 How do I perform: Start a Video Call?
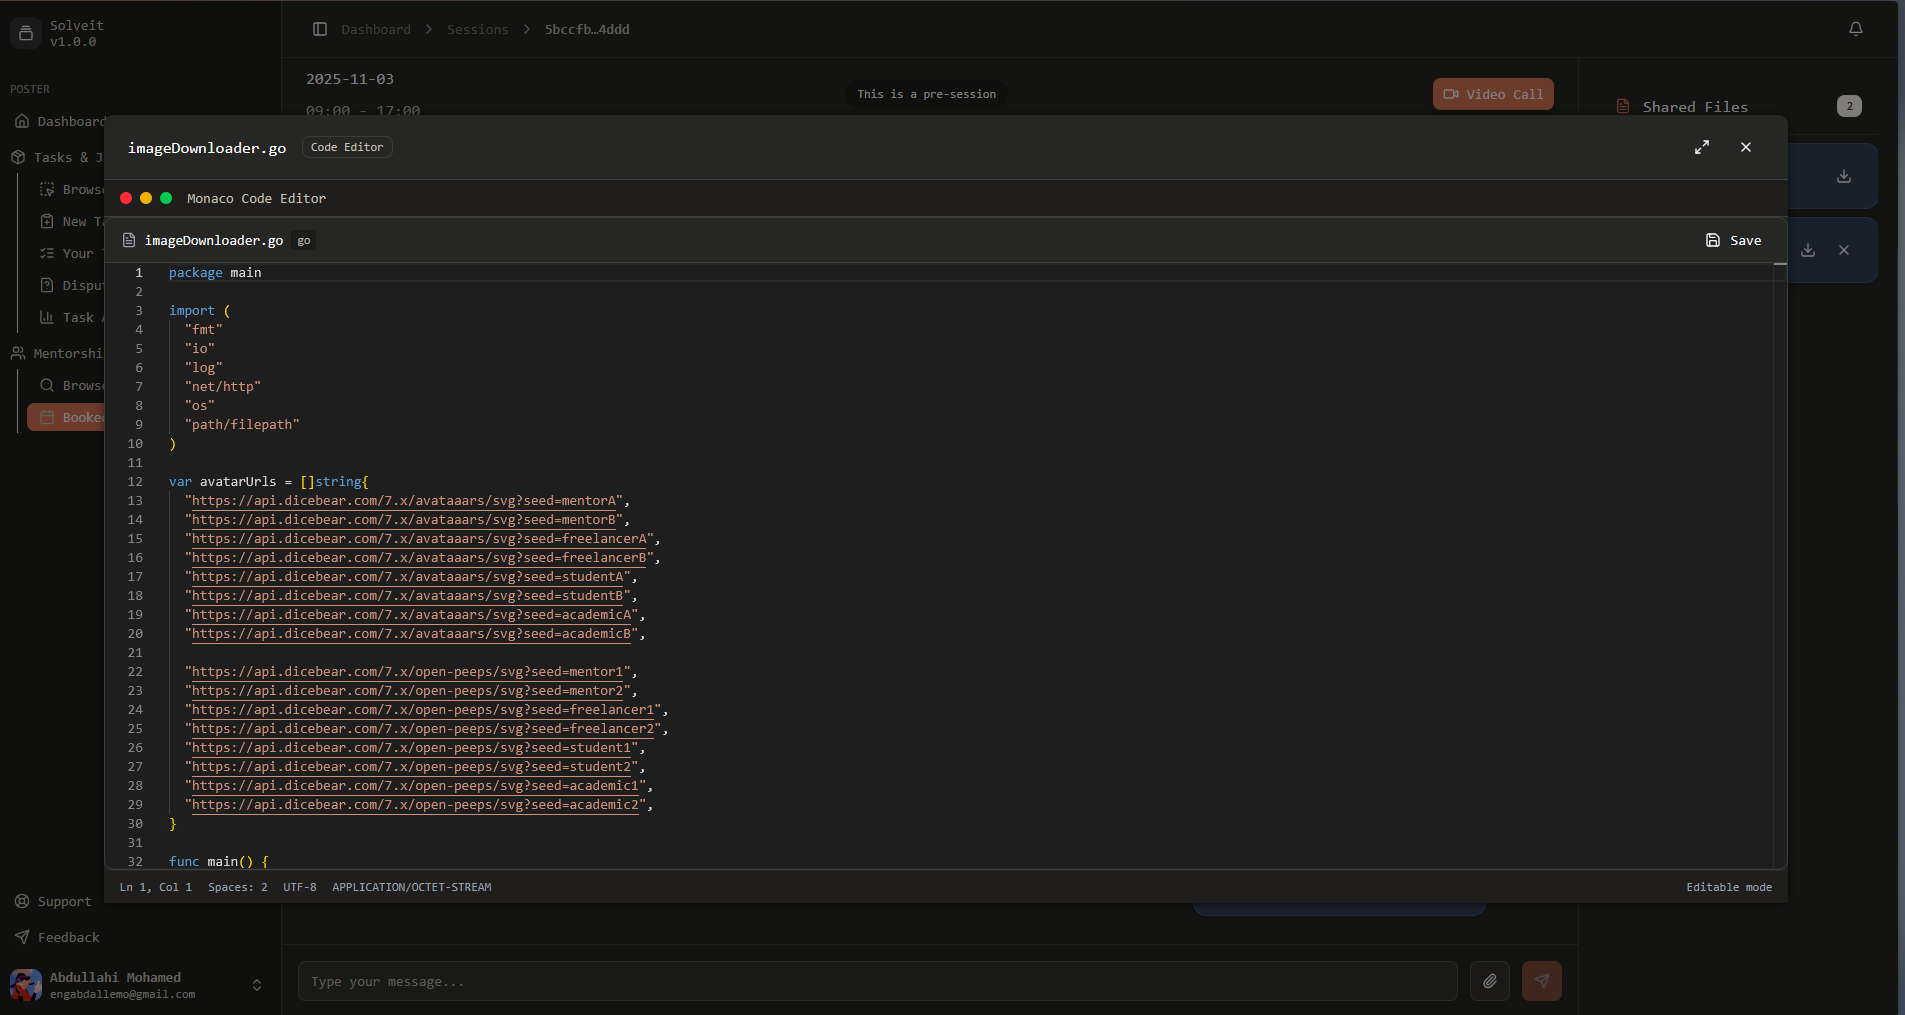(1492, 94)
